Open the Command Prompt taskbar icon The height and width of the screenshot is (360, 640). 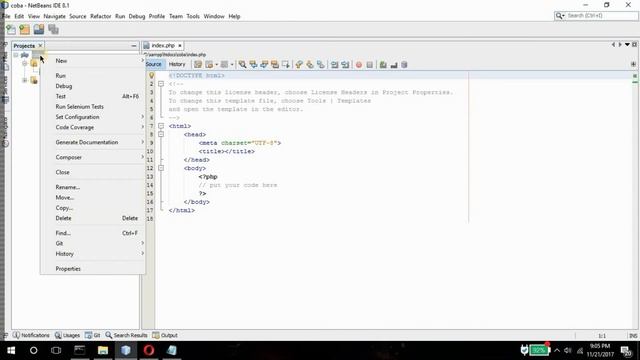point(80,350)
